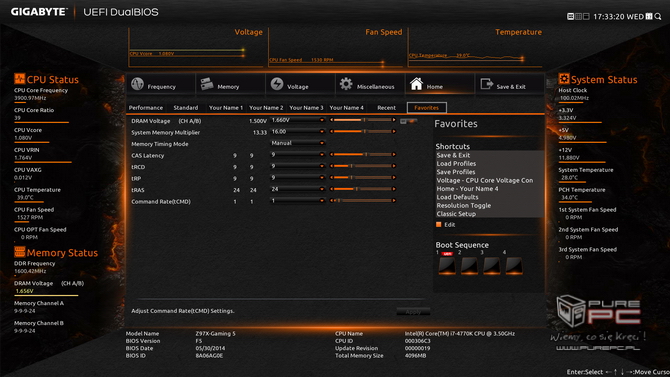Click the Apply button

click(413, 312)
